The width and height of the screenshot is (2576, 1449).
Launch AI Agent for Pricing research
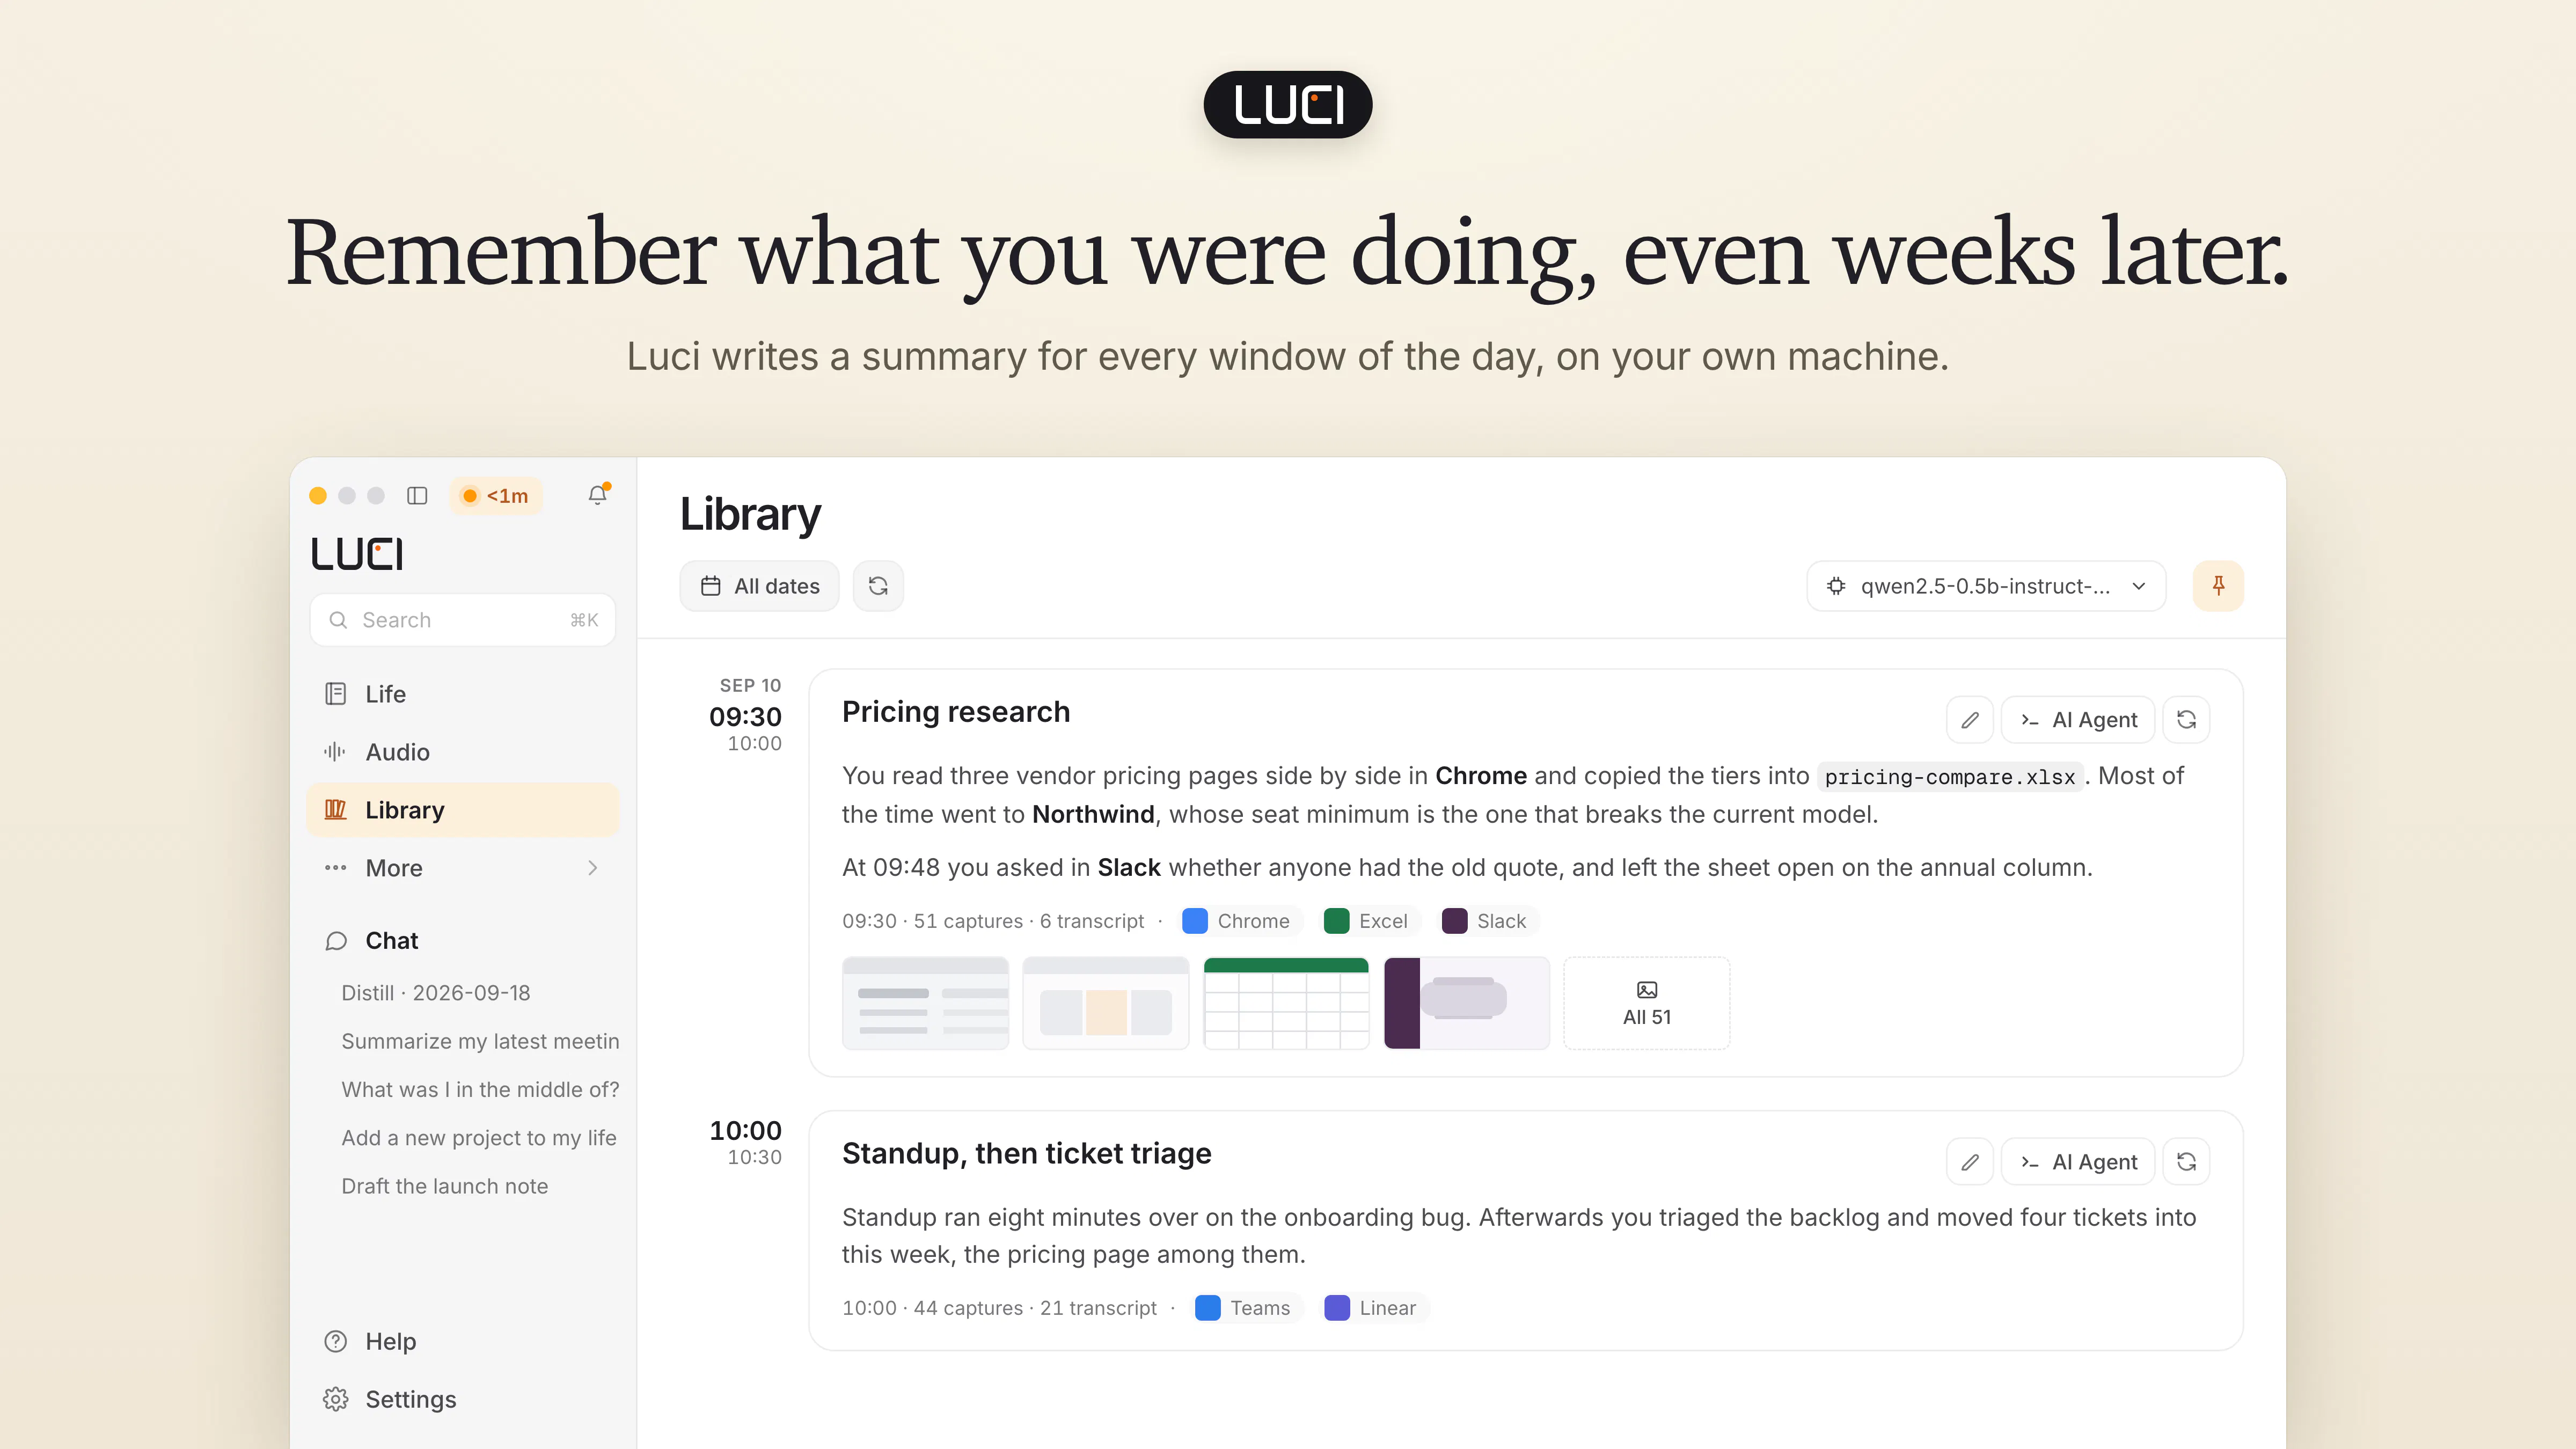pos(2078,720)
